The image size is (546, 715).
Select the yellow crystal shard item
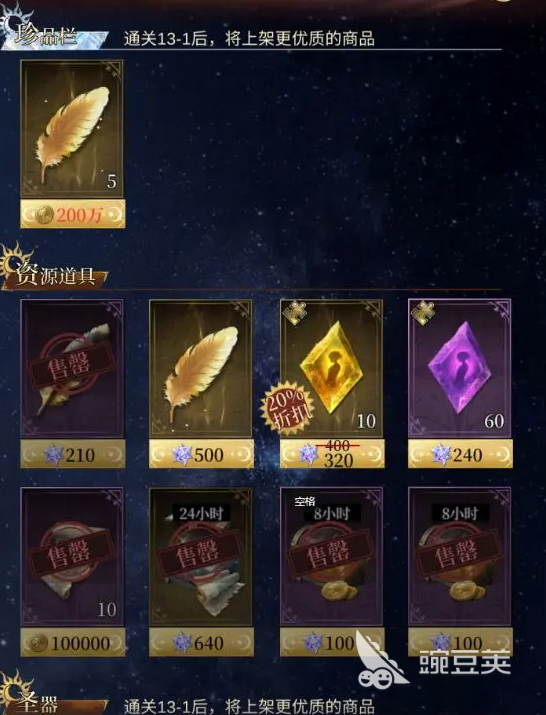[332, 368]
